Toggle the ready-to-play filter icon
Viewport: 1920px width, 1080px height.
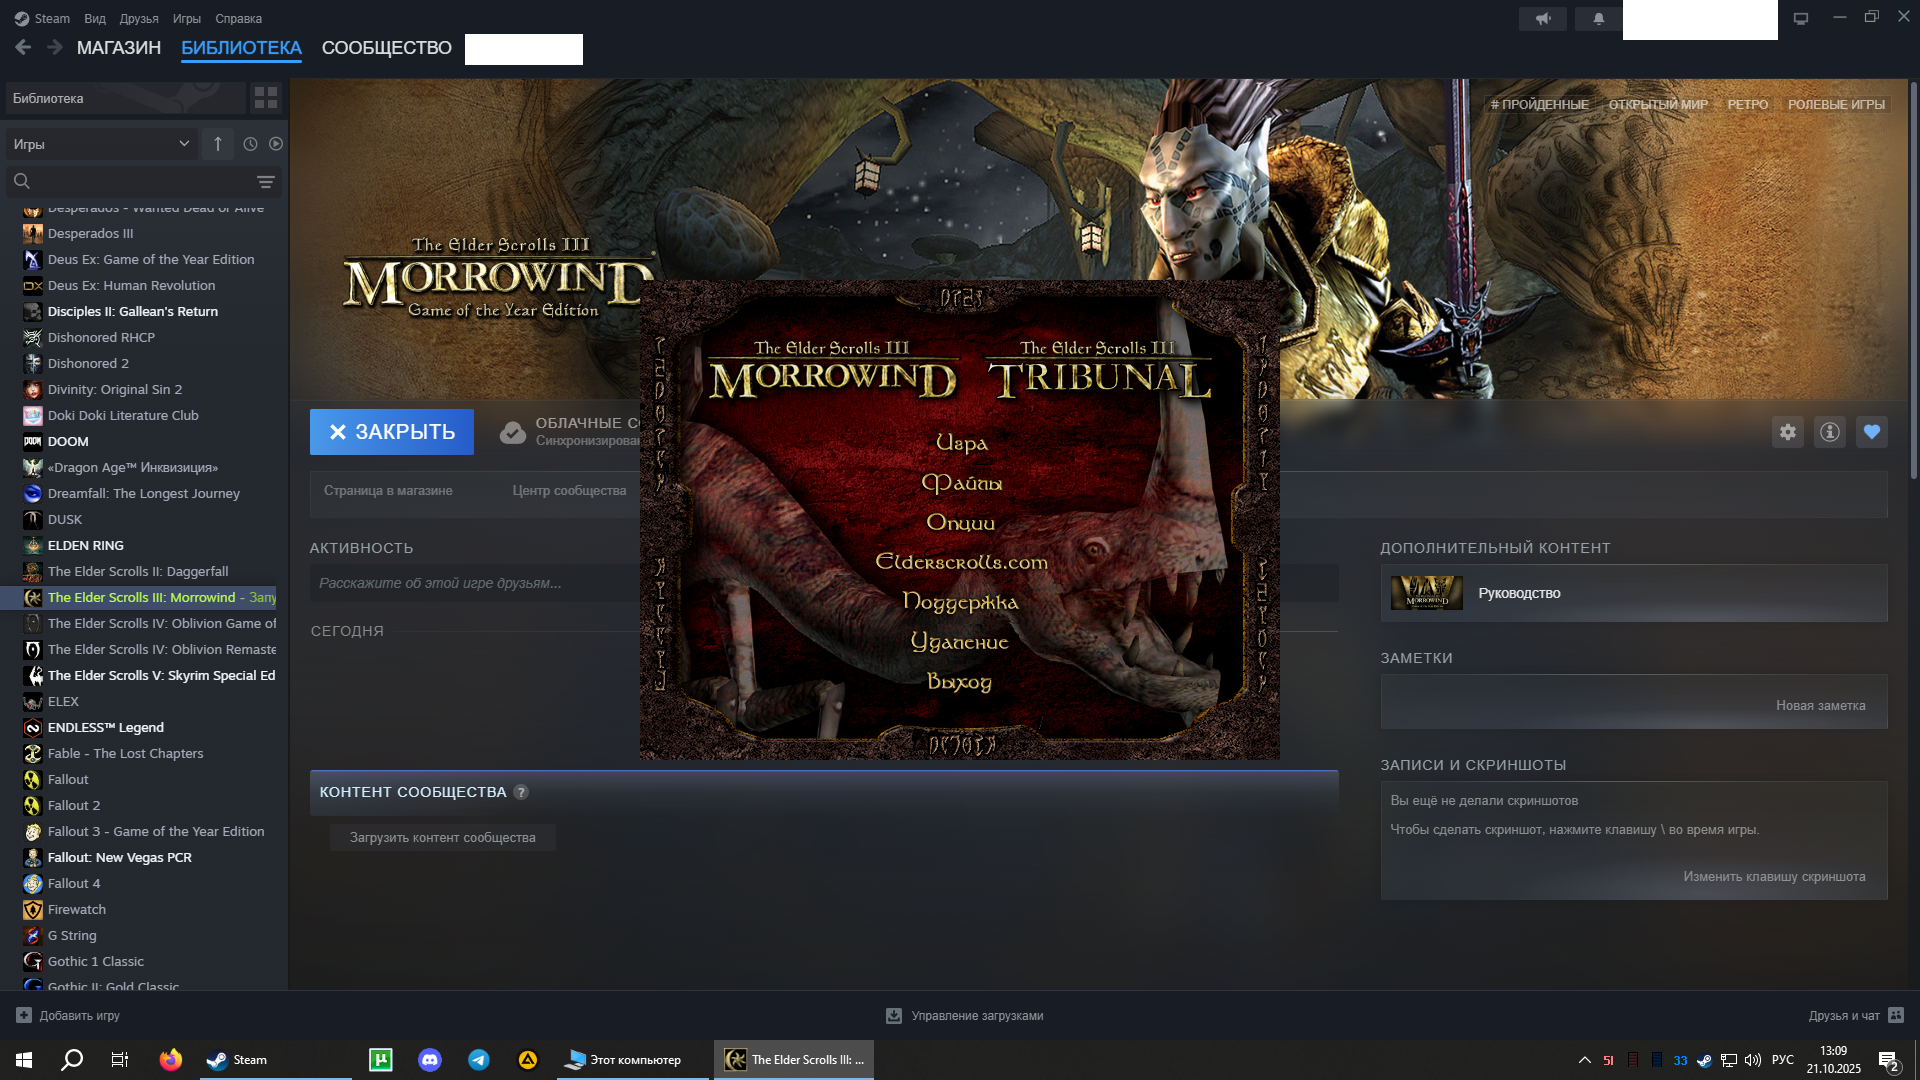click(x=276, y=144)
